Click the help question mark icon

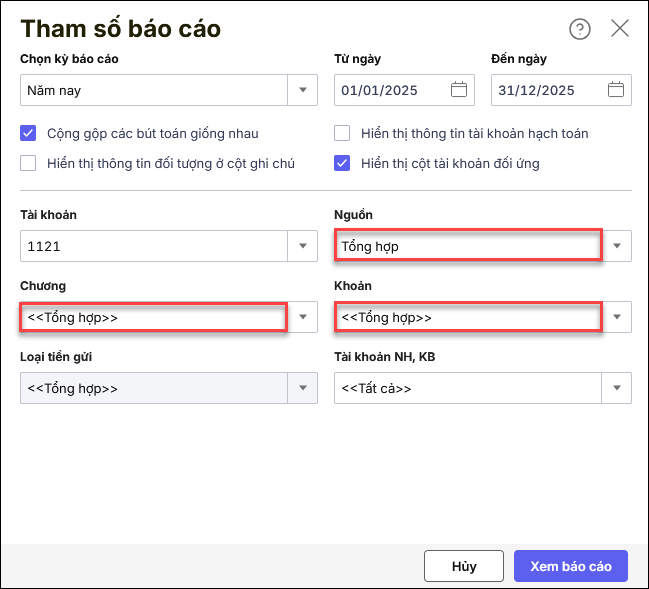coord(580,29)
